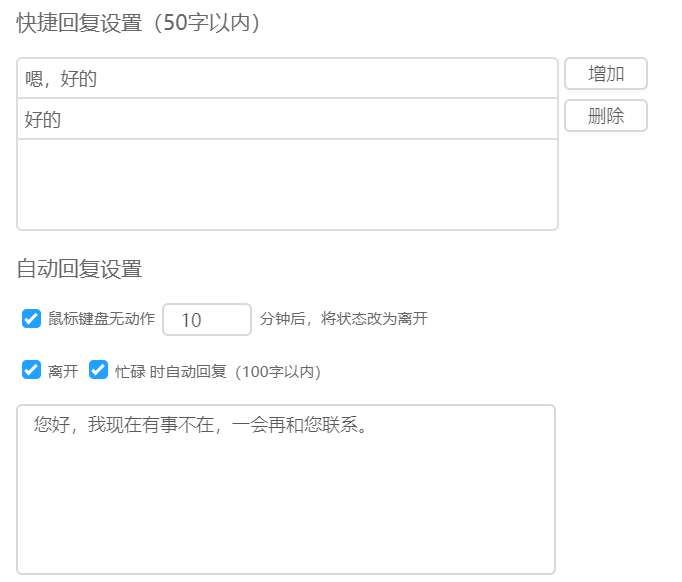The width and height of the screenshot is (682, 582).
Task: Click the 离开 label text
Action: pyautogui.click(x=63, y=371)
